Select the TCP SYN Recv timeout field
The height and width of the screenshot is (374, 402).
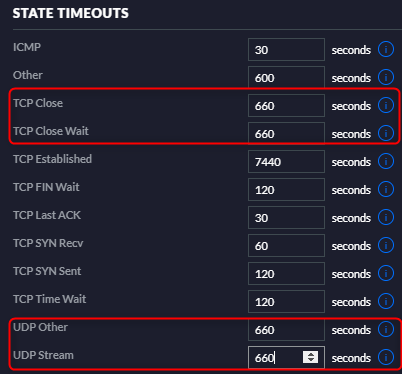click(286, 245)
